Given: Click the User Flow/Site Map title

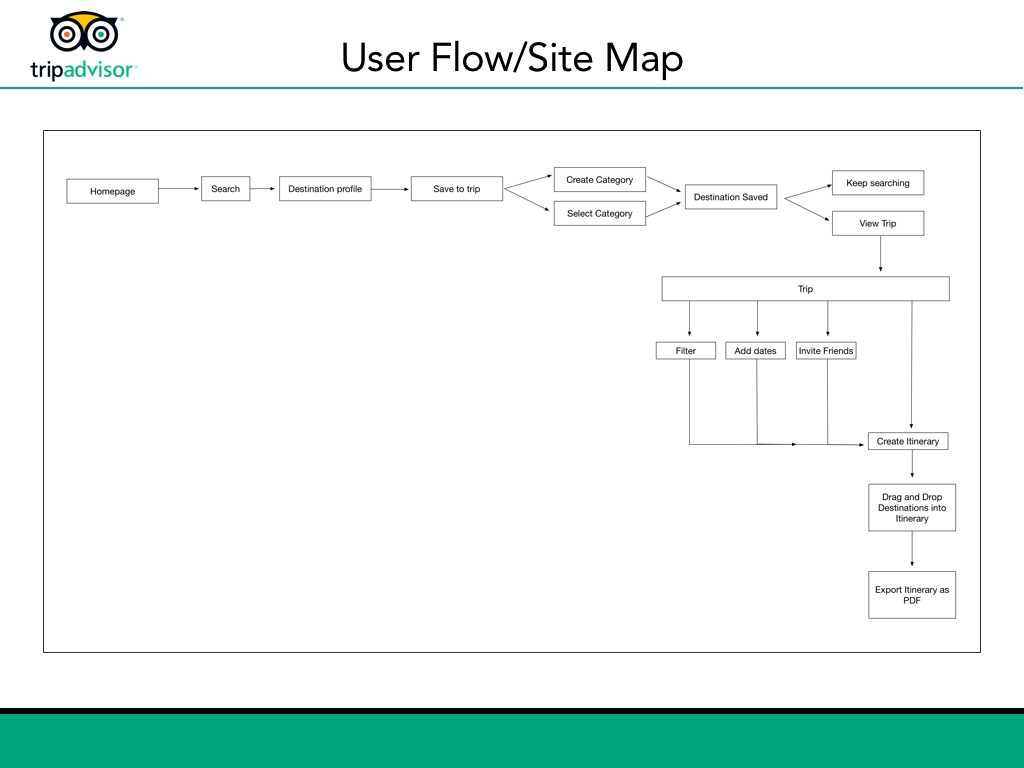Looking at the screenshot, I should pyautogui.click(x=512, y=58).
